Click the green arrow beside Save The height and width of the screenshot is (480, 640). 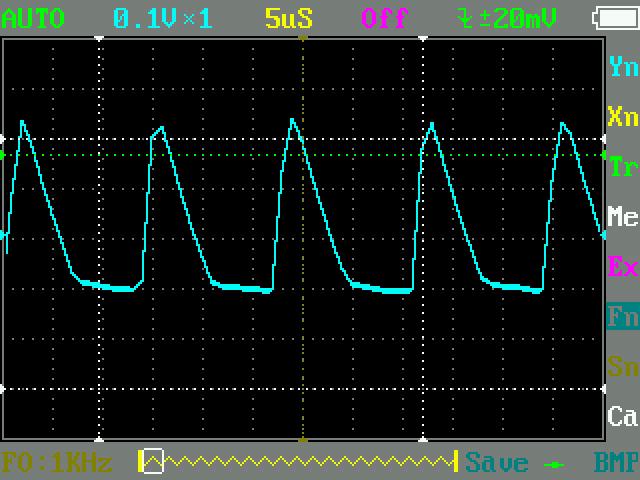coord(554,464)
